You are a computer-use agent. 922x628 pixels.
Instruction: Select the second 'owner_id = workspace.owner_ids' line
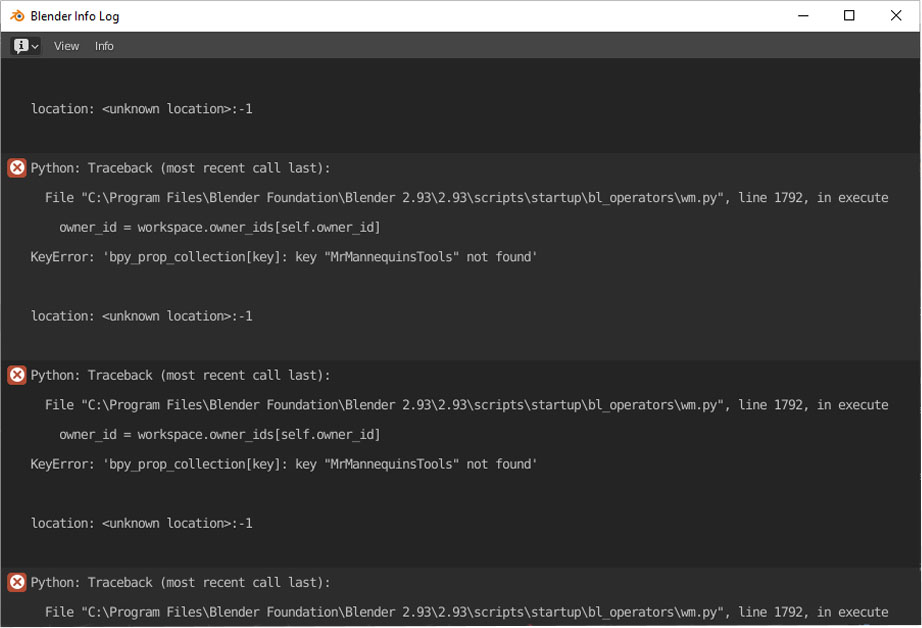pyautogui.click(x=220, y=435)
